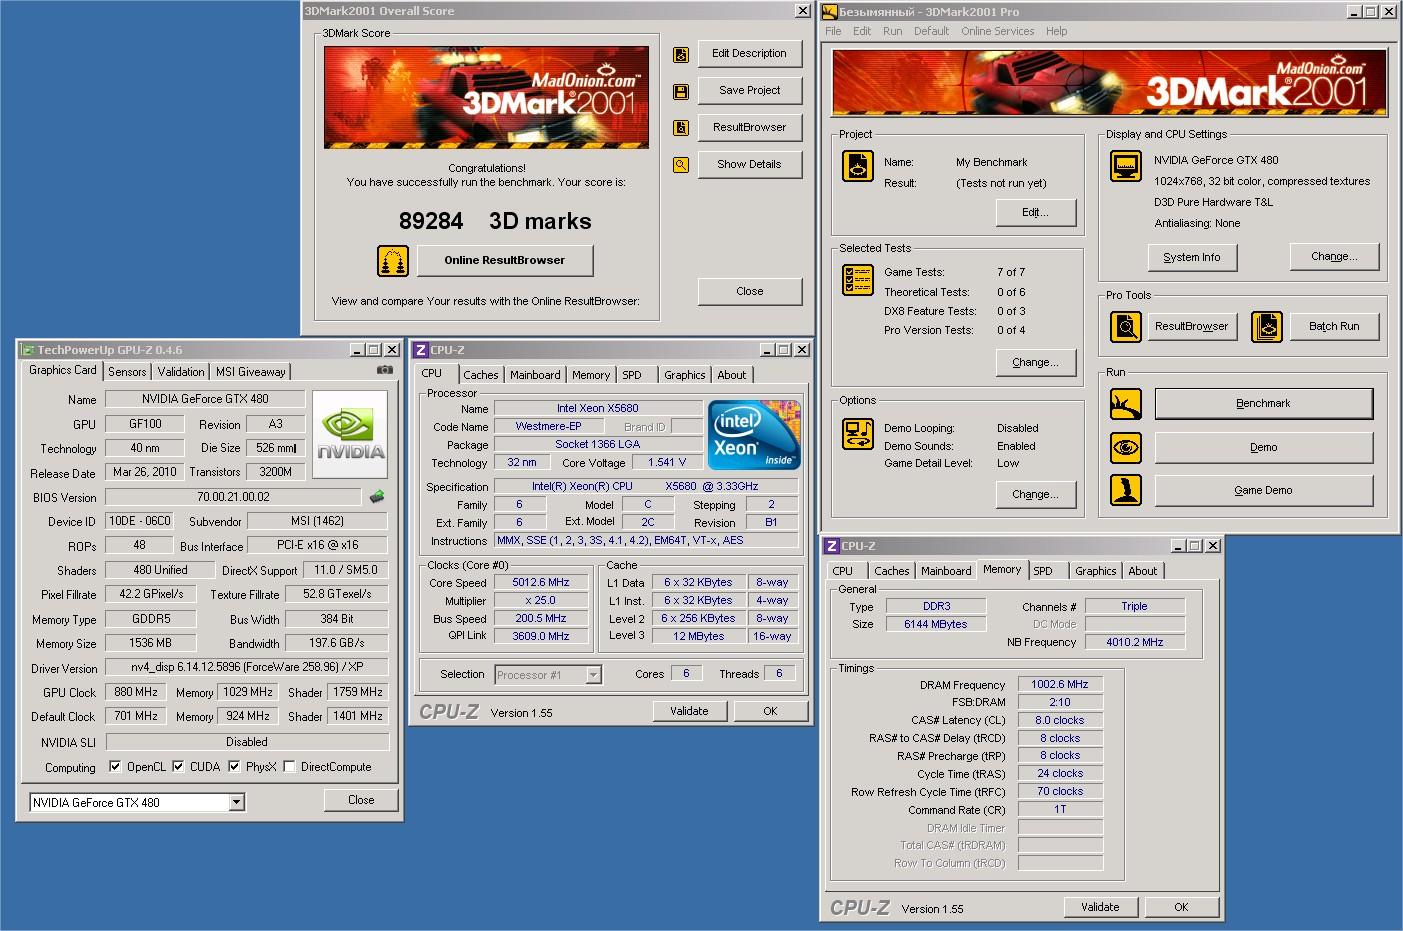Click the Display and CPU Settings monitor icon
The height and width of the screenshot is (931, 1403).
click(1126, 166)
